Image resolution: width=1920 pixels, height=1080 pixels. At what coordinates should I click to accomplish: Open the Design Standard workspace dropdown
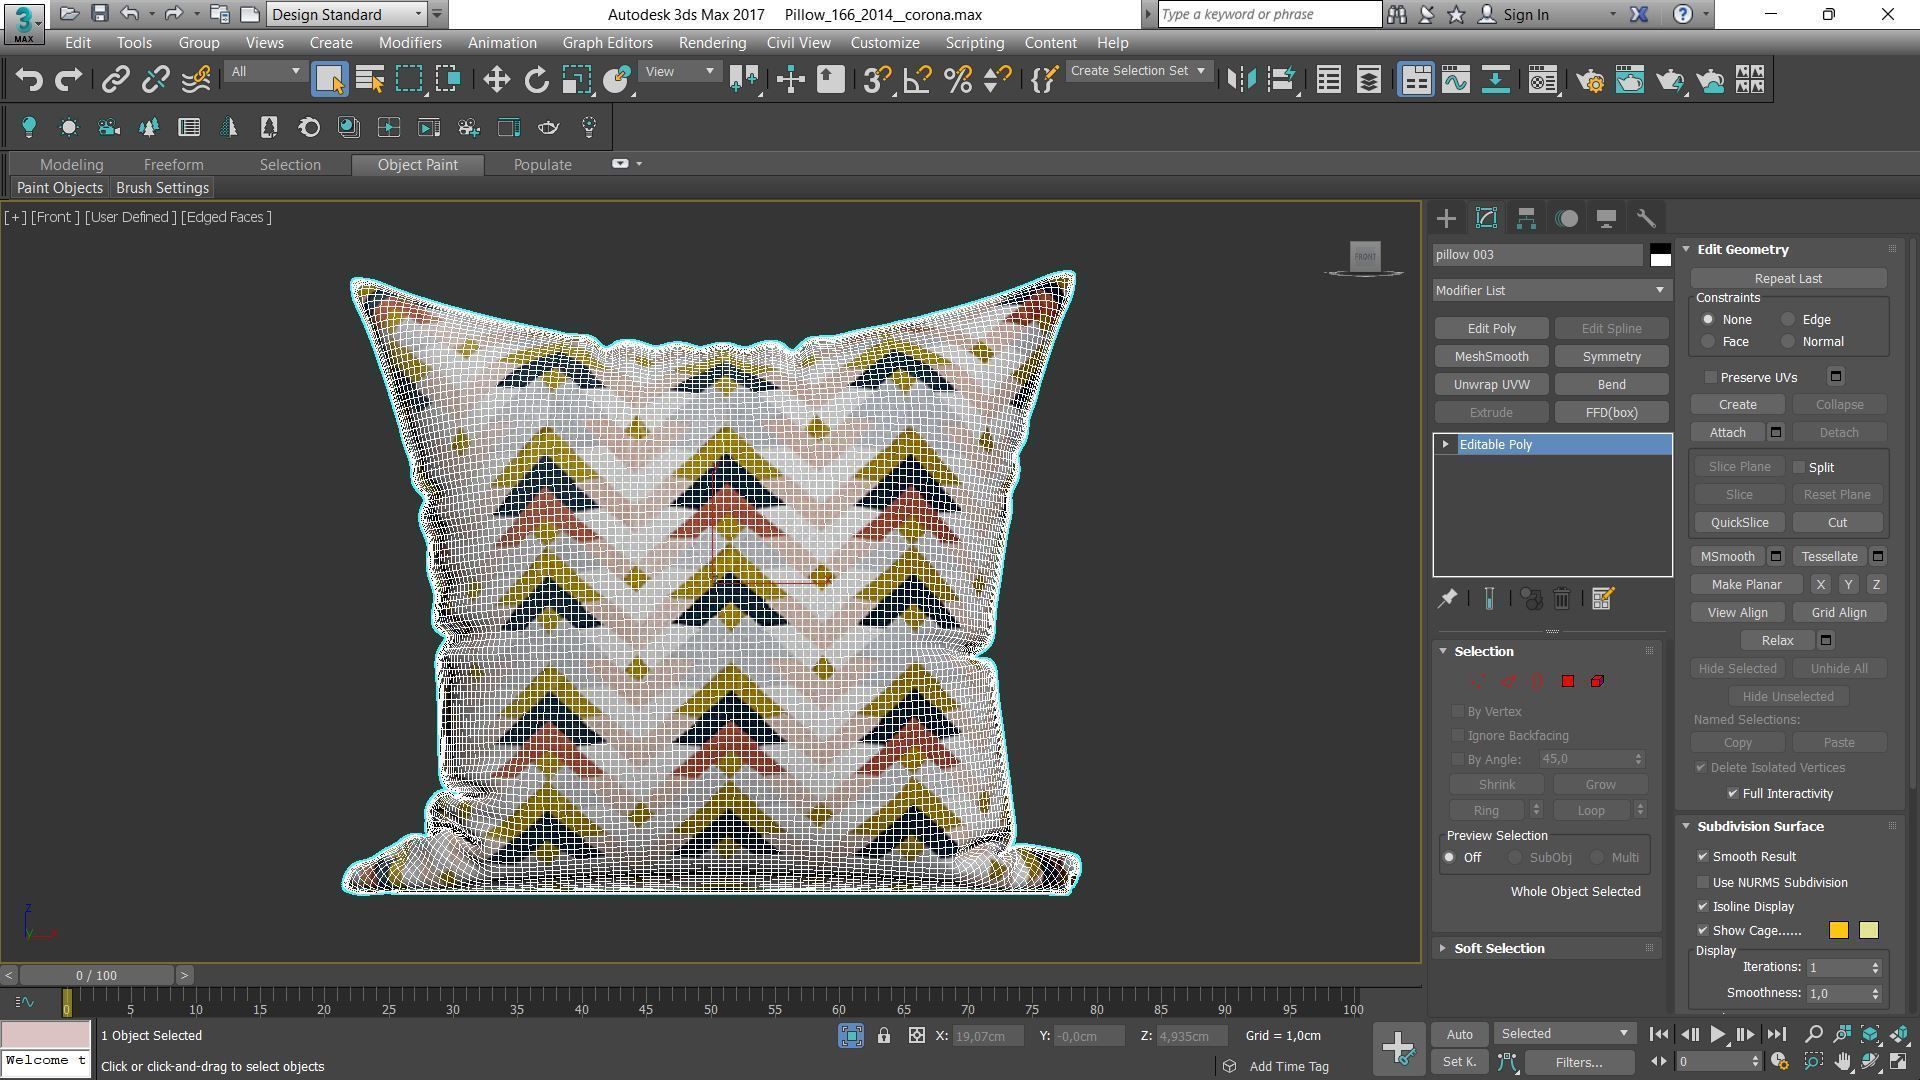(x=347, y=15)
